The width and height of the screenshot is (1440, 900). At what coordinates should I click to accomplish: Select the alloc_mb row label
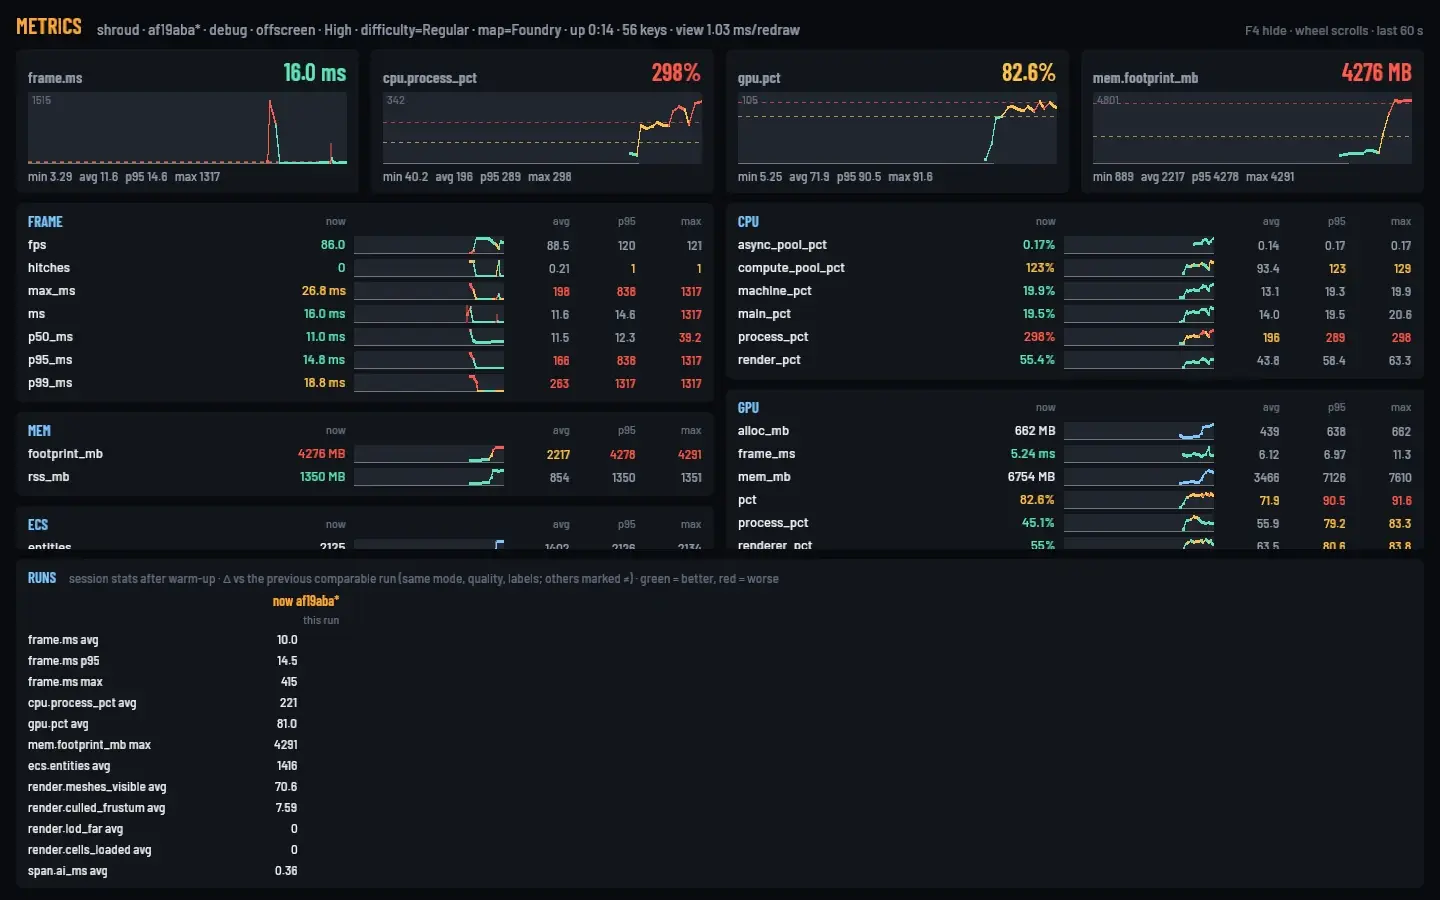[x=763, y=431]
